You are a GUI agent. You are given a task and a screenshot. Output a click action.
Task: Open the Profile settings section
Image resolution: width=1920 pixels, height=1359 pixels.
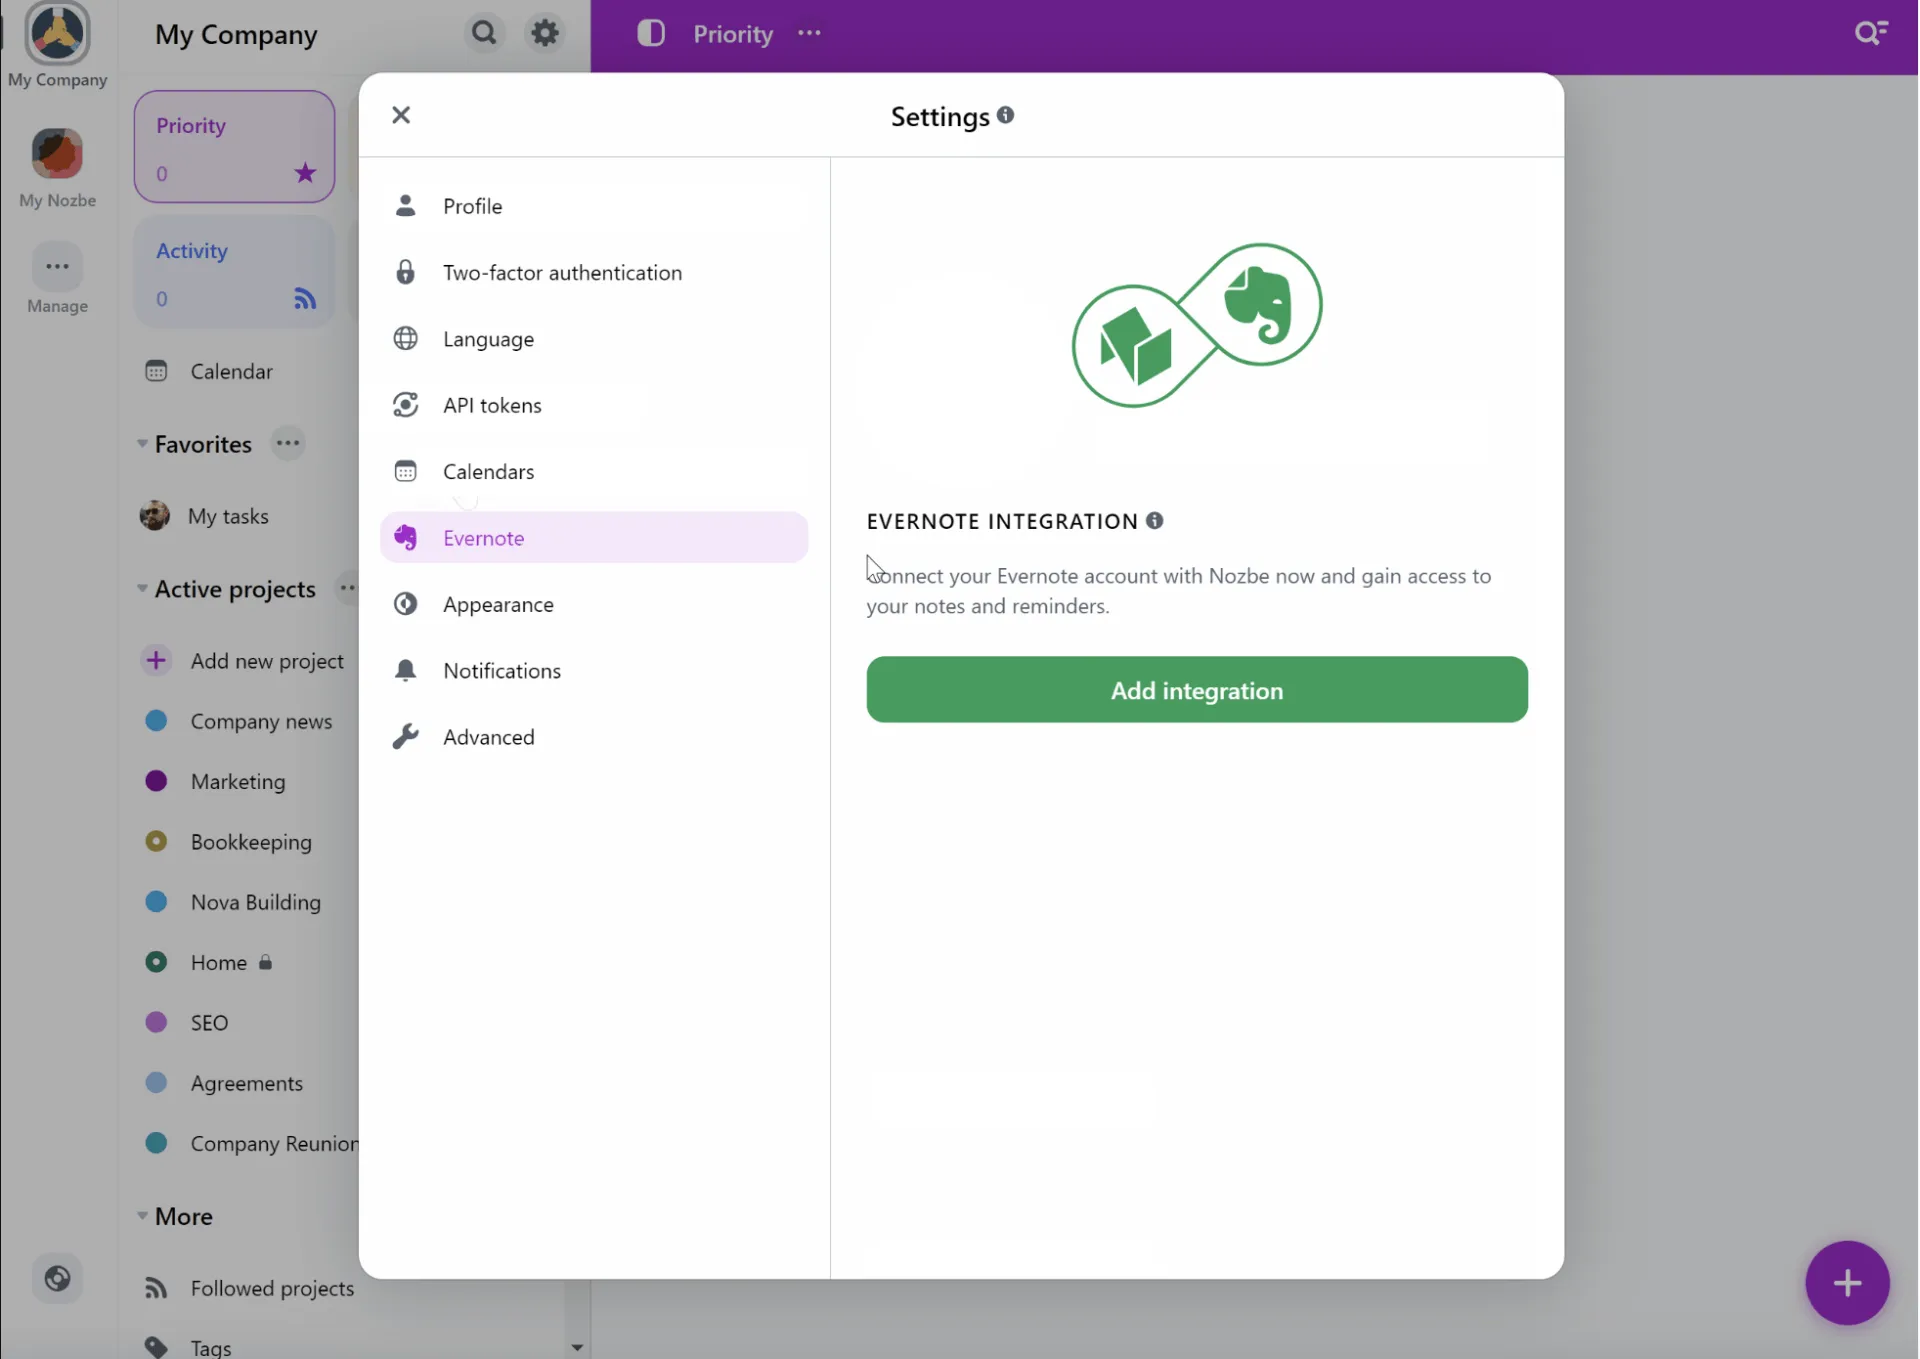tap(594, 206)
